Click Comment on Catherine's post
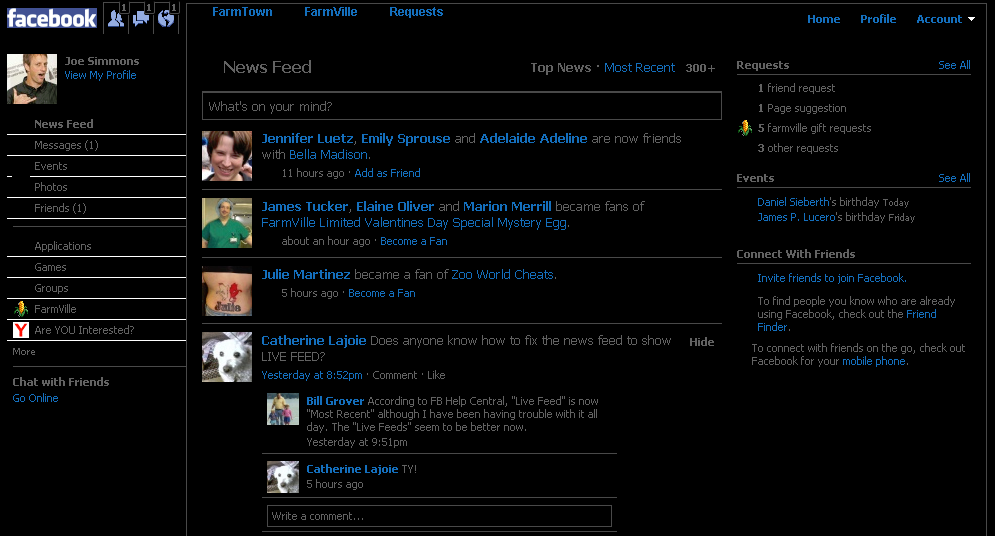 tap(395, 375)
